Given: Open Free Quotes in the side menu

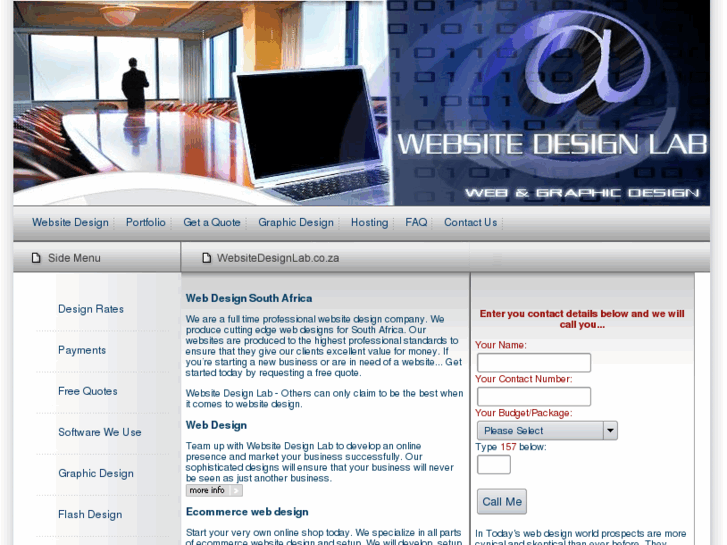Looking at the screenshot, I should coord(88,391).
